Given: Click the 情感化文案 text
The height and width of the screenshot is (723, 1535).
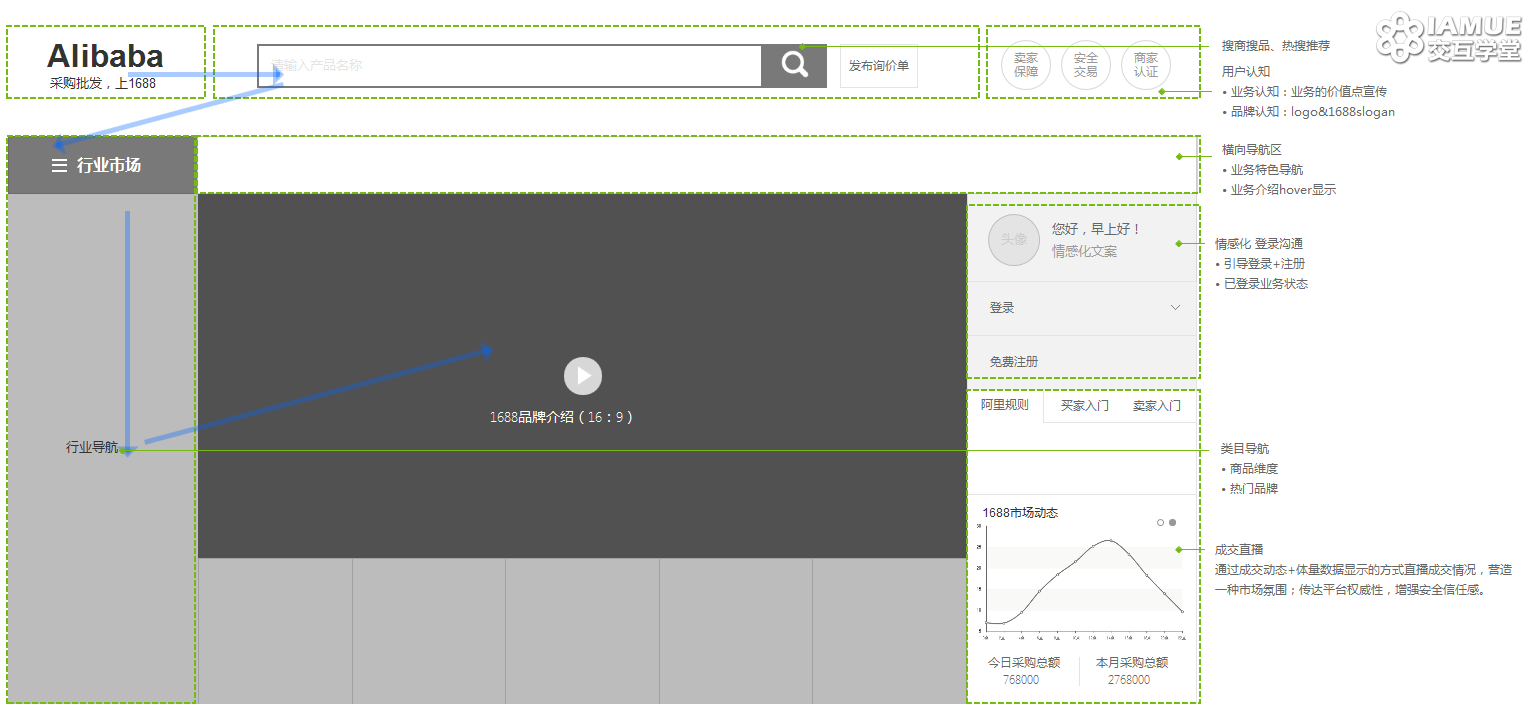Looking at the screenshot, I should [1084, 252].
